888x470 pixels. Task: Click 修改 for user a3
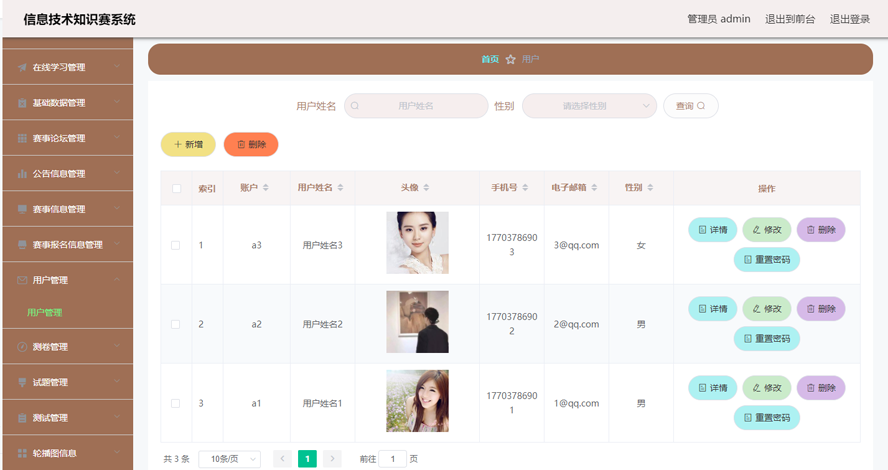click(767, 230)
